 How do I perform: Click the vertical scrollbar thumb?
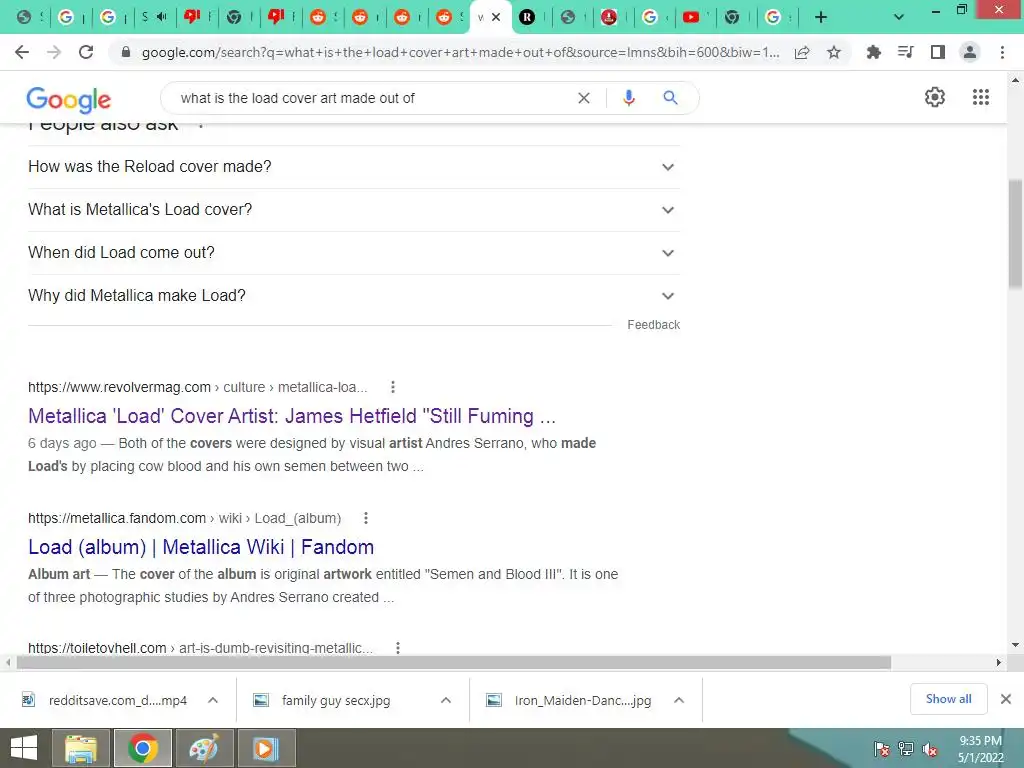(1016, 233)
